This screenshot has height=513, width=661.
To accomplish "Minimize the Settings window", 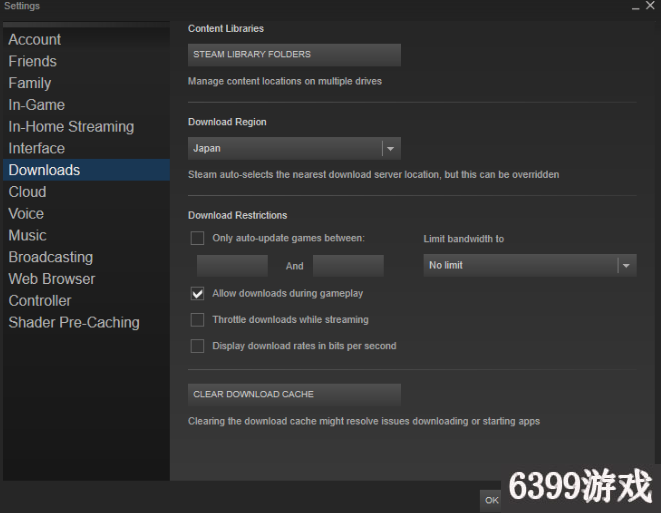I will 635,7.
